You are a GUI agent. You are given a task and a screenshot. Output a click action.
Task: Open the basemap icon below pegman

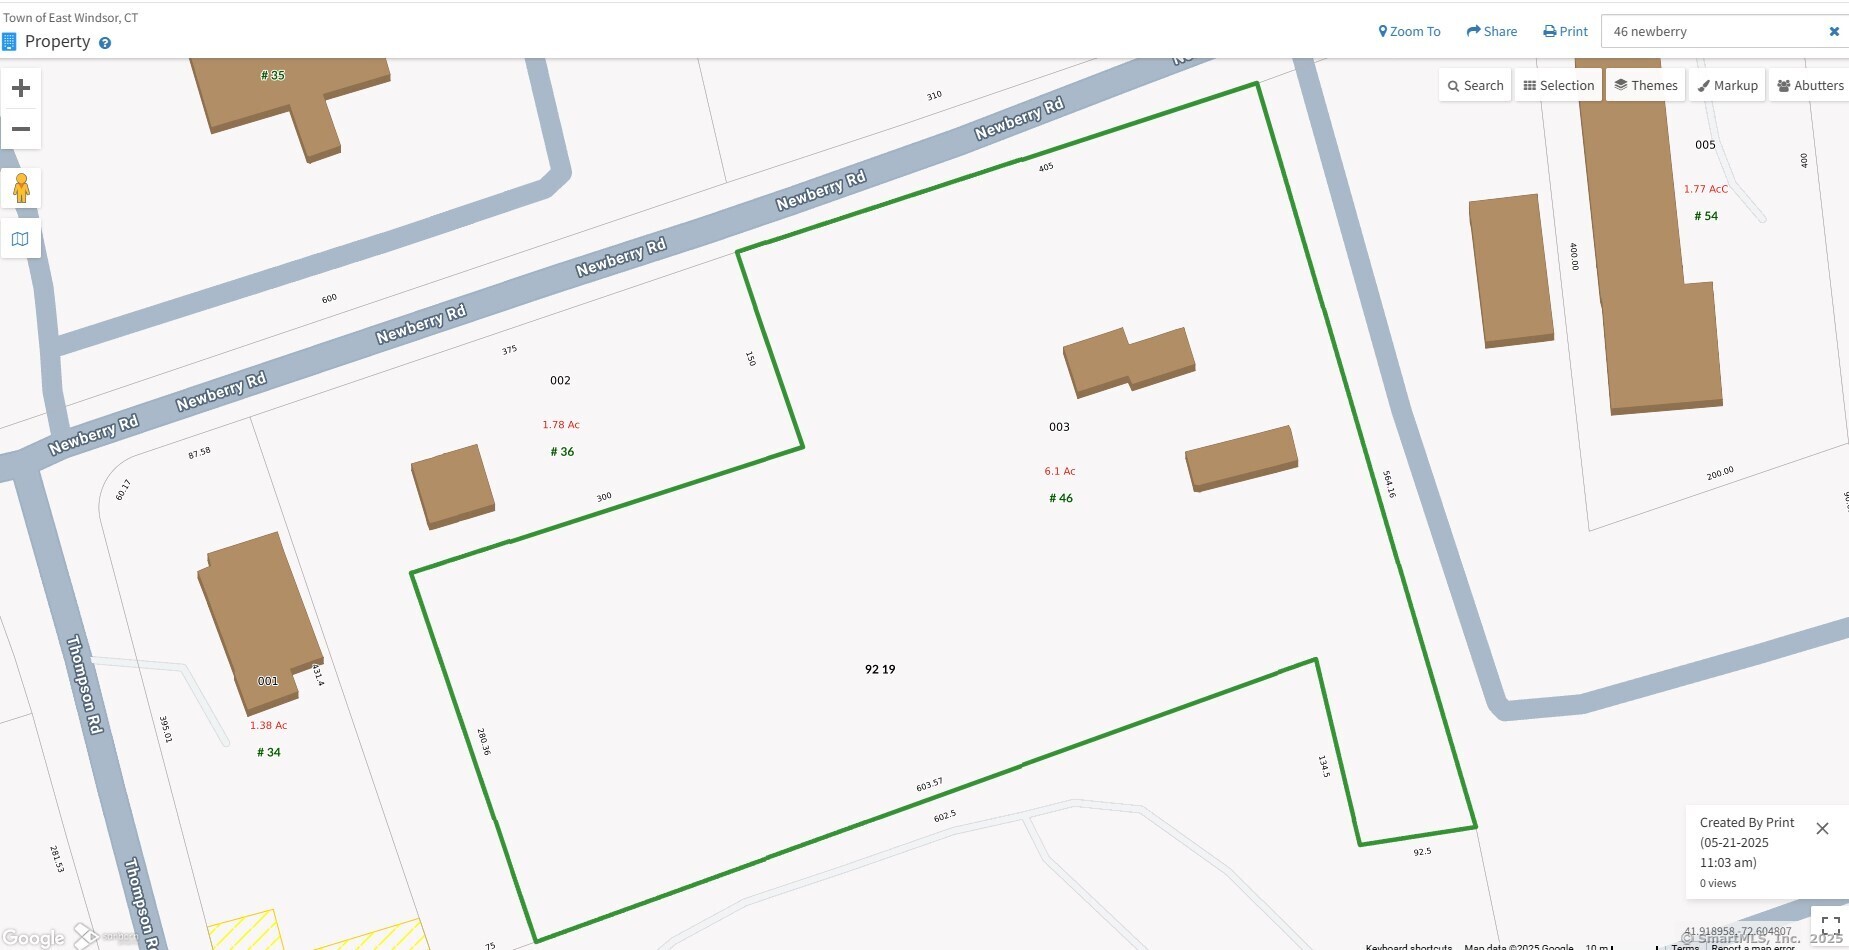tap(21, 239)
